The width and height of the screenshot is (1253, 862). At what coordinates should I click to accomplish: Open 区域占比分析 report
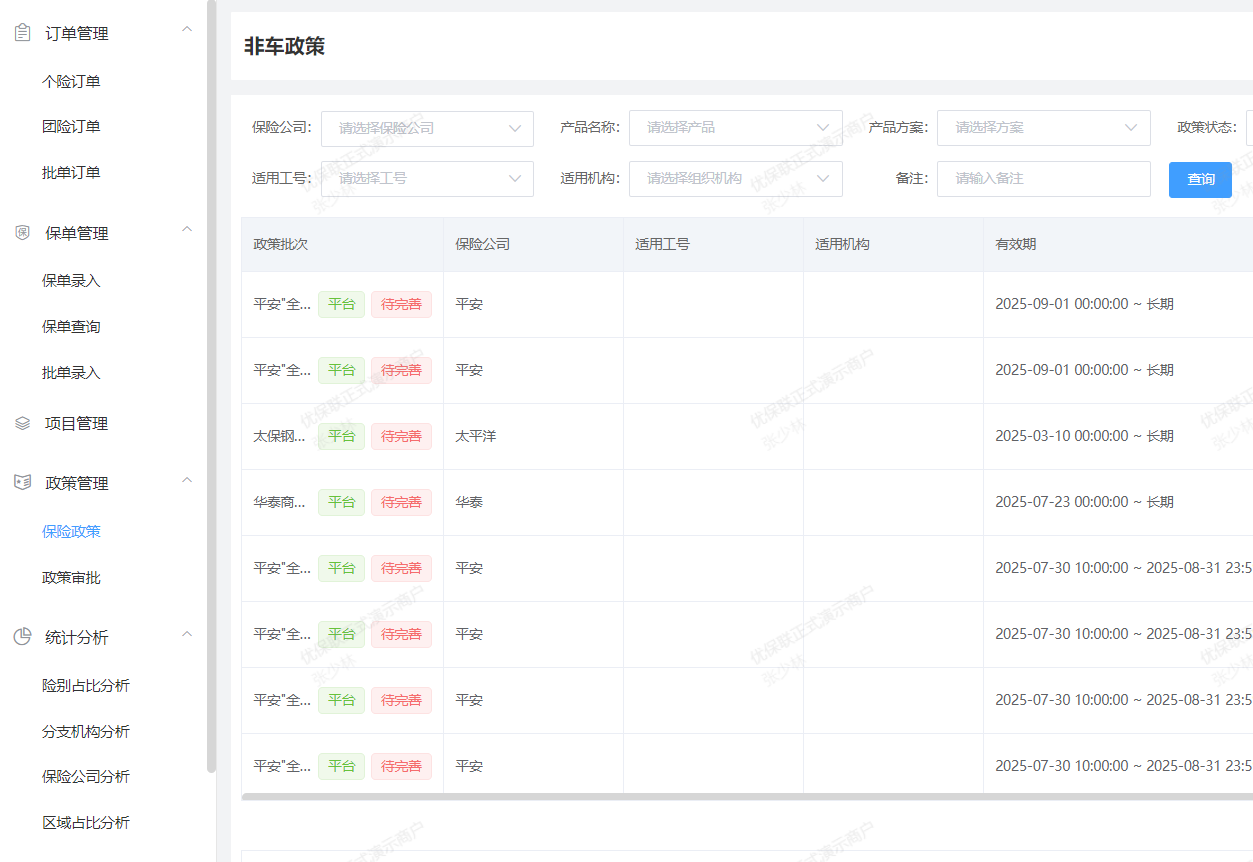[x=86, y=823]
